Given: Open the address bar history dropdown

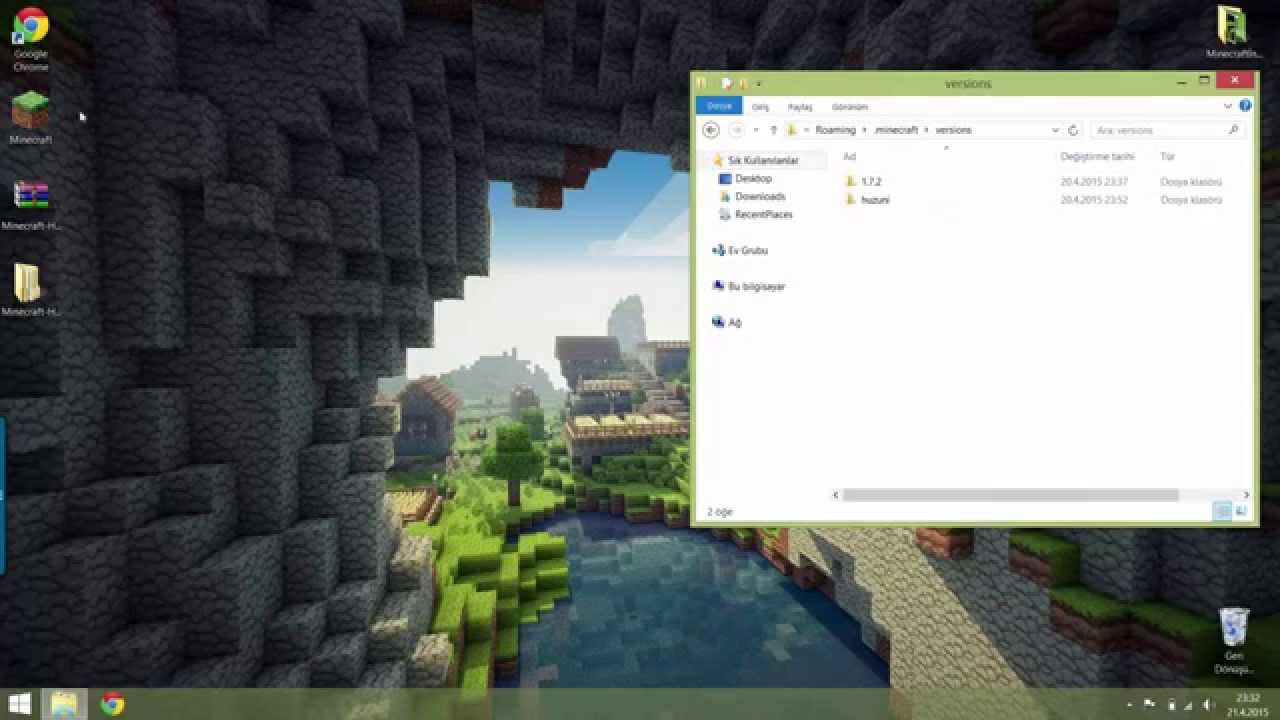Looking at the screenshot, I should tap(1055, 130).
